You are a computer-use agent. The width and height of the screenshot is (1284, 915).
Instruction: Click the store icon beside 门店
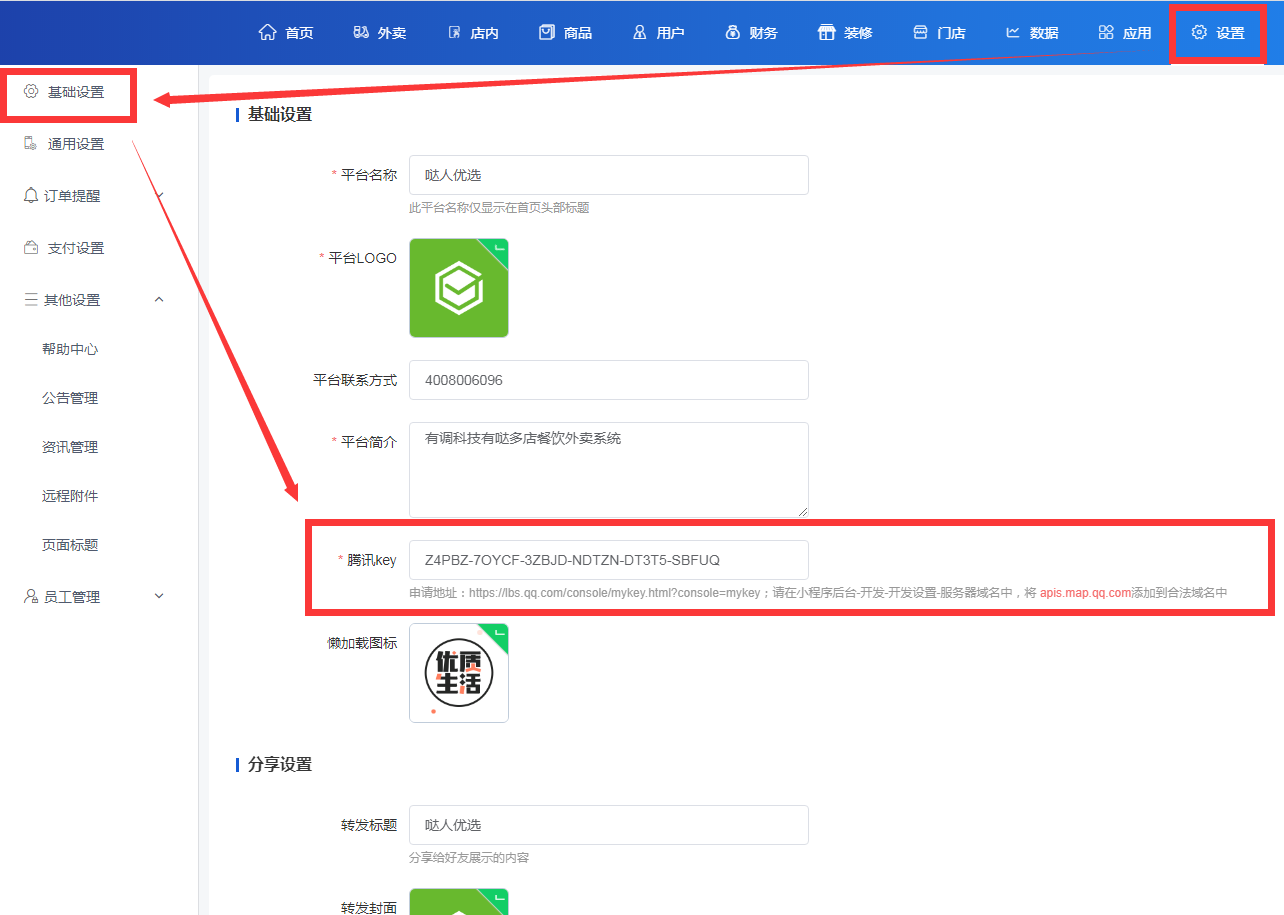[x=920, y=32]
